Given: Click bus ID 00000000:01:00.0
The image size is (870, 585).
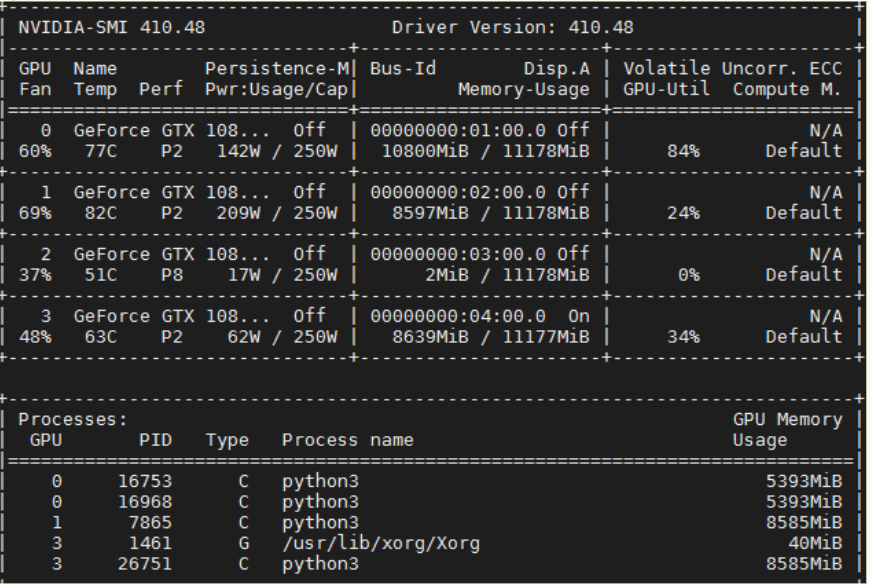Looking at the screenshot, I should [458, 130].
